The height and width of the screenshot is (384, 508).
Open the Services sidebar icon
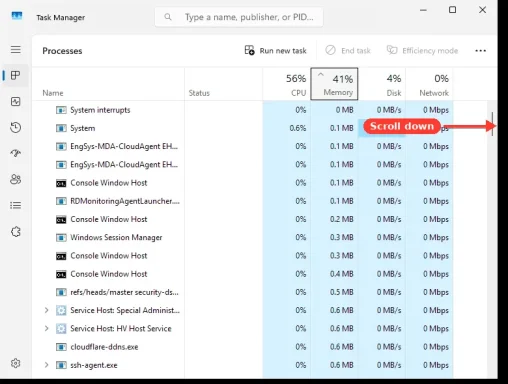click(x=16, y=231)
